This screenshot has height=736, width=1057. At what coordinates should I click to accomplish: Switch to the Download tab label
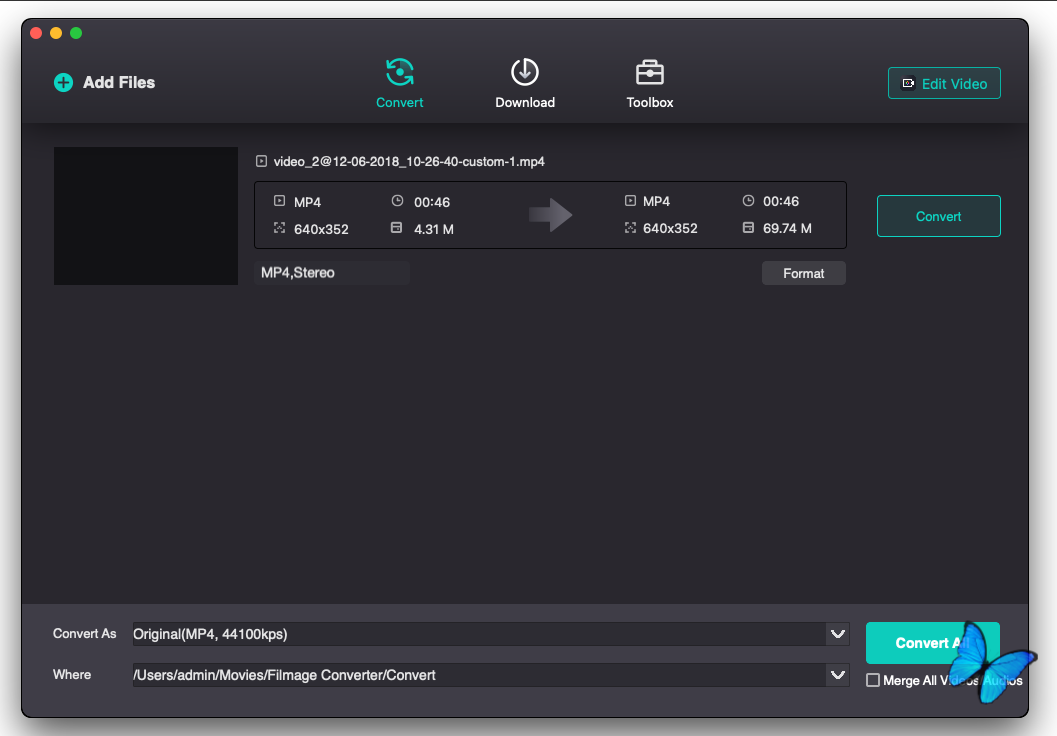(525, 103)
